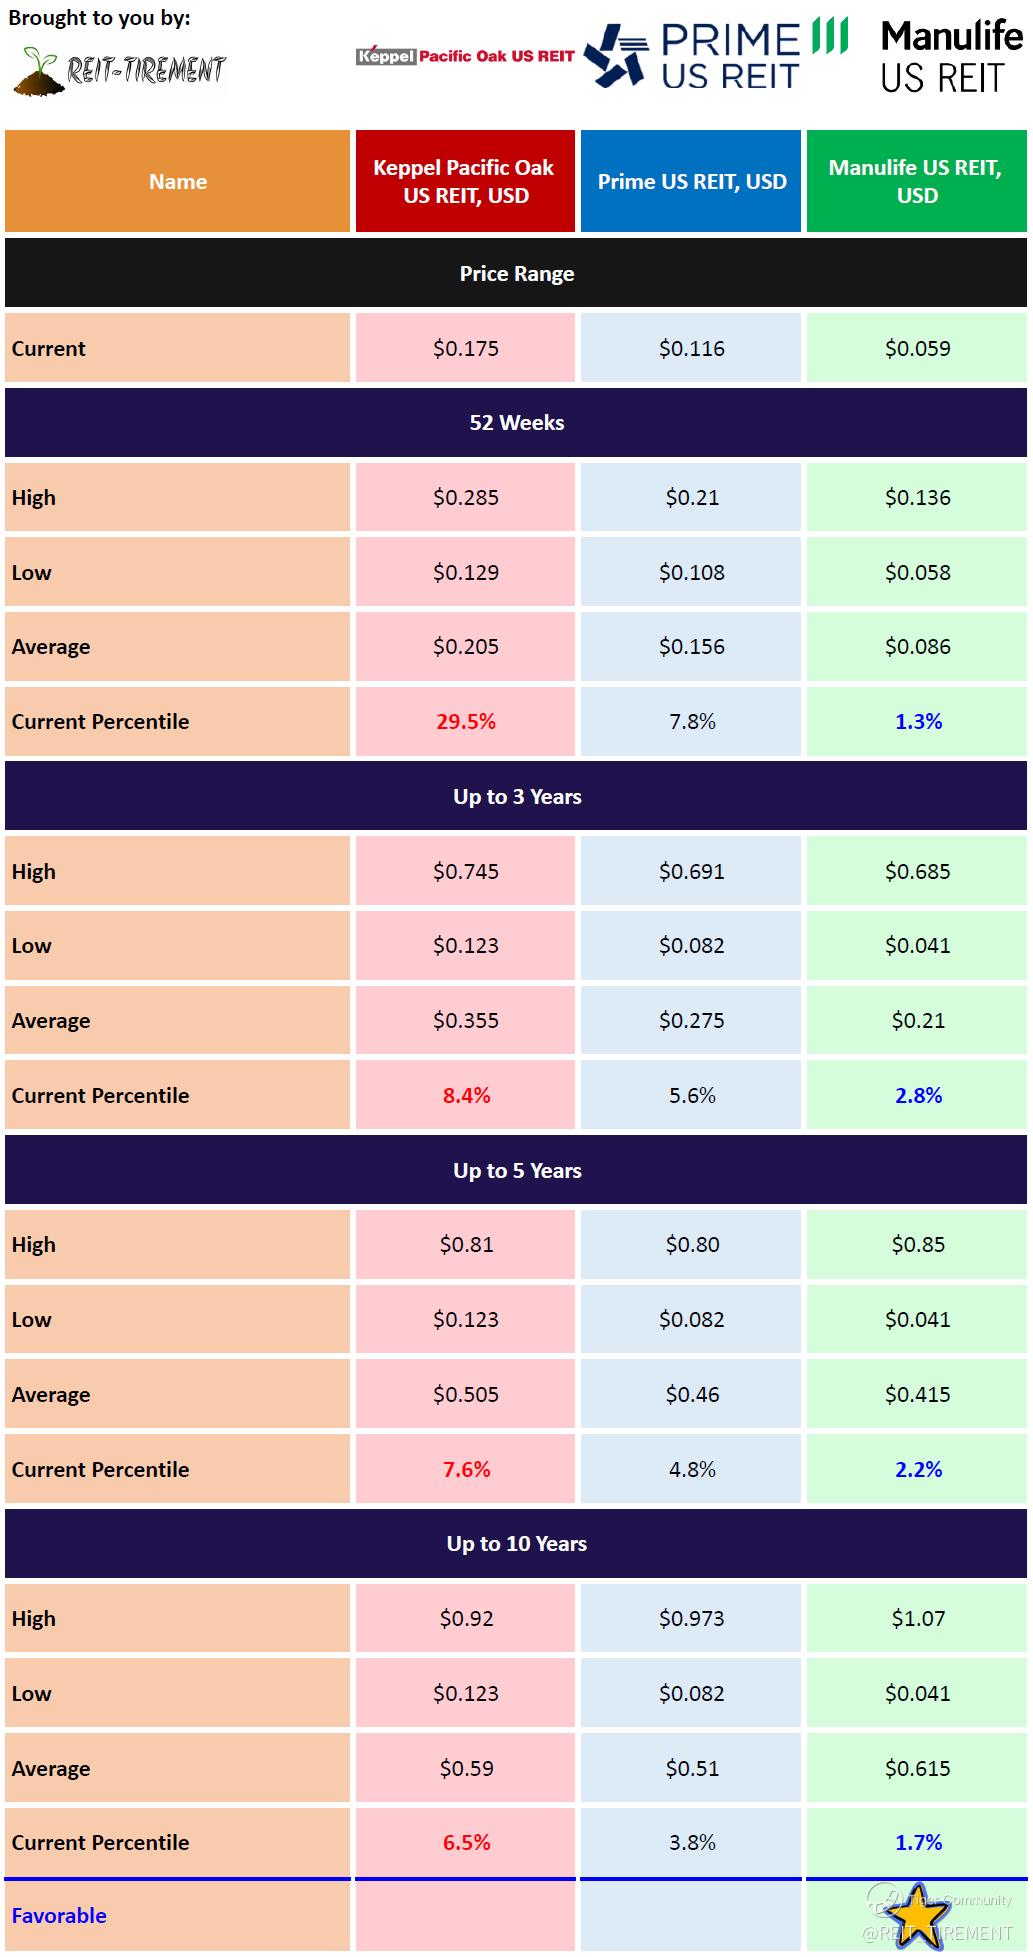Click the Up to 3 Years bar
Screen dimensions: 1033x1957
point(516,796)
